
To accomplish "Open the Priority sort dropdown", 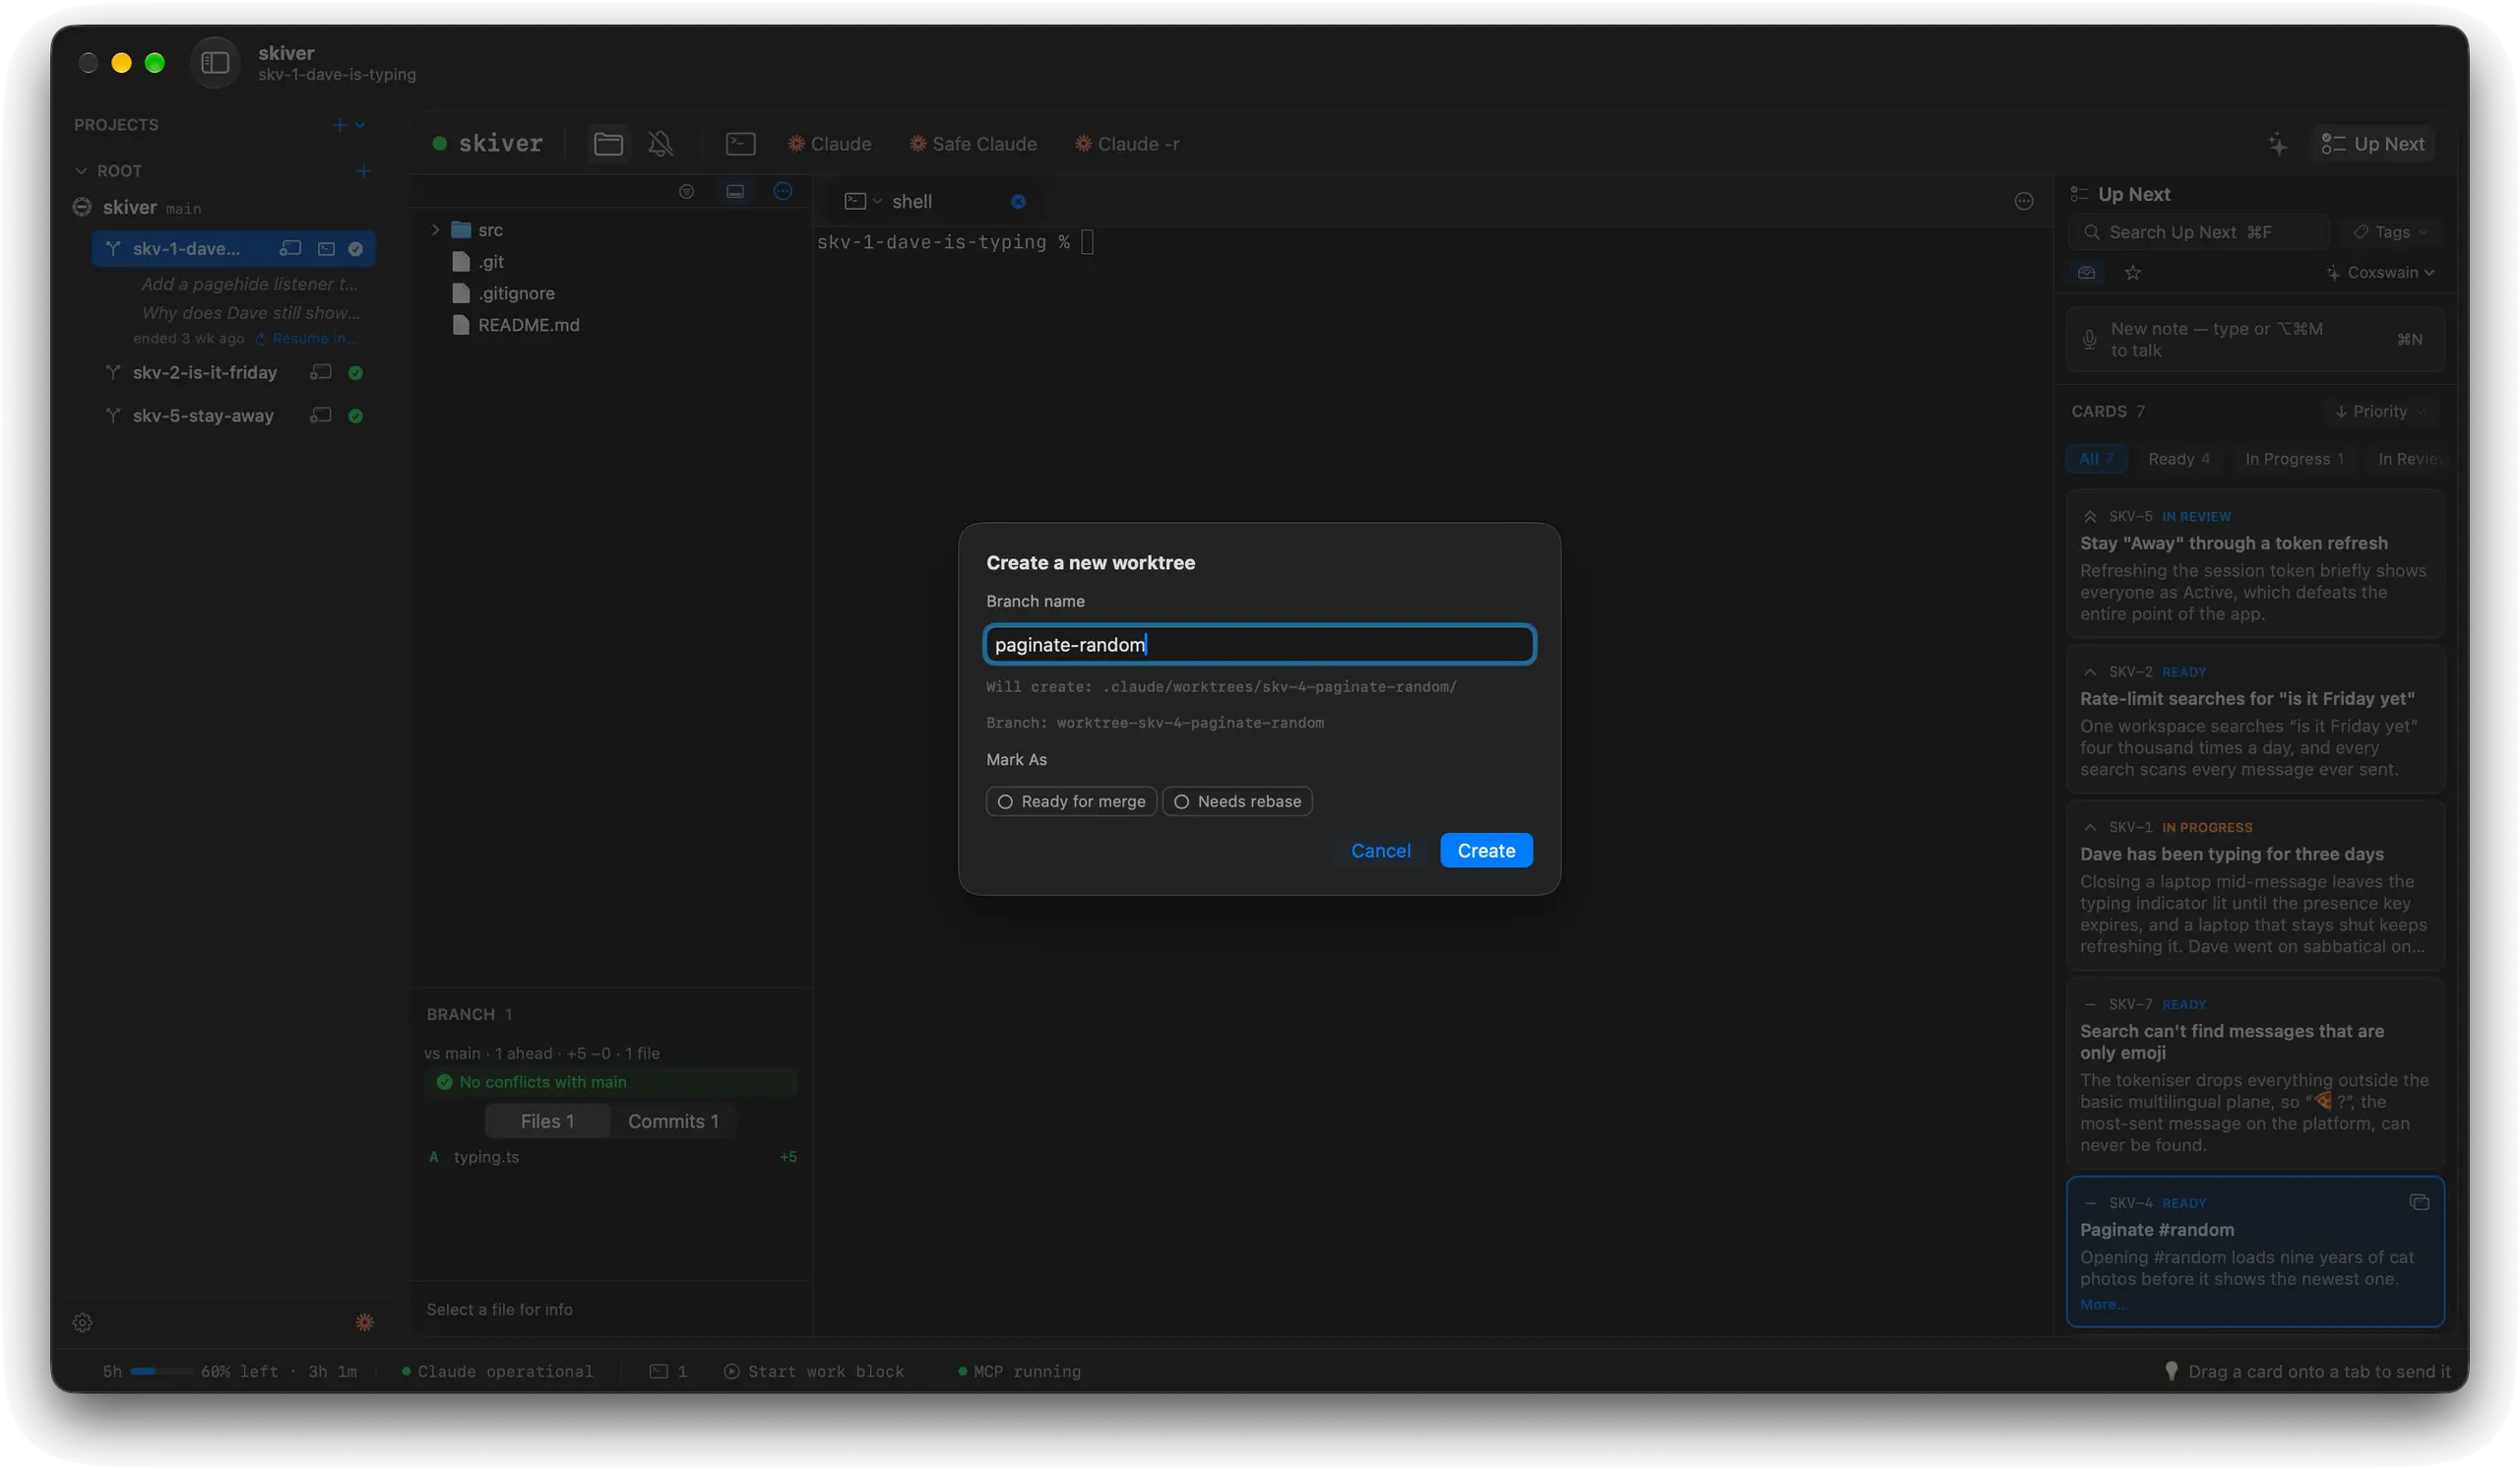I will click(x=2379, y=411).
